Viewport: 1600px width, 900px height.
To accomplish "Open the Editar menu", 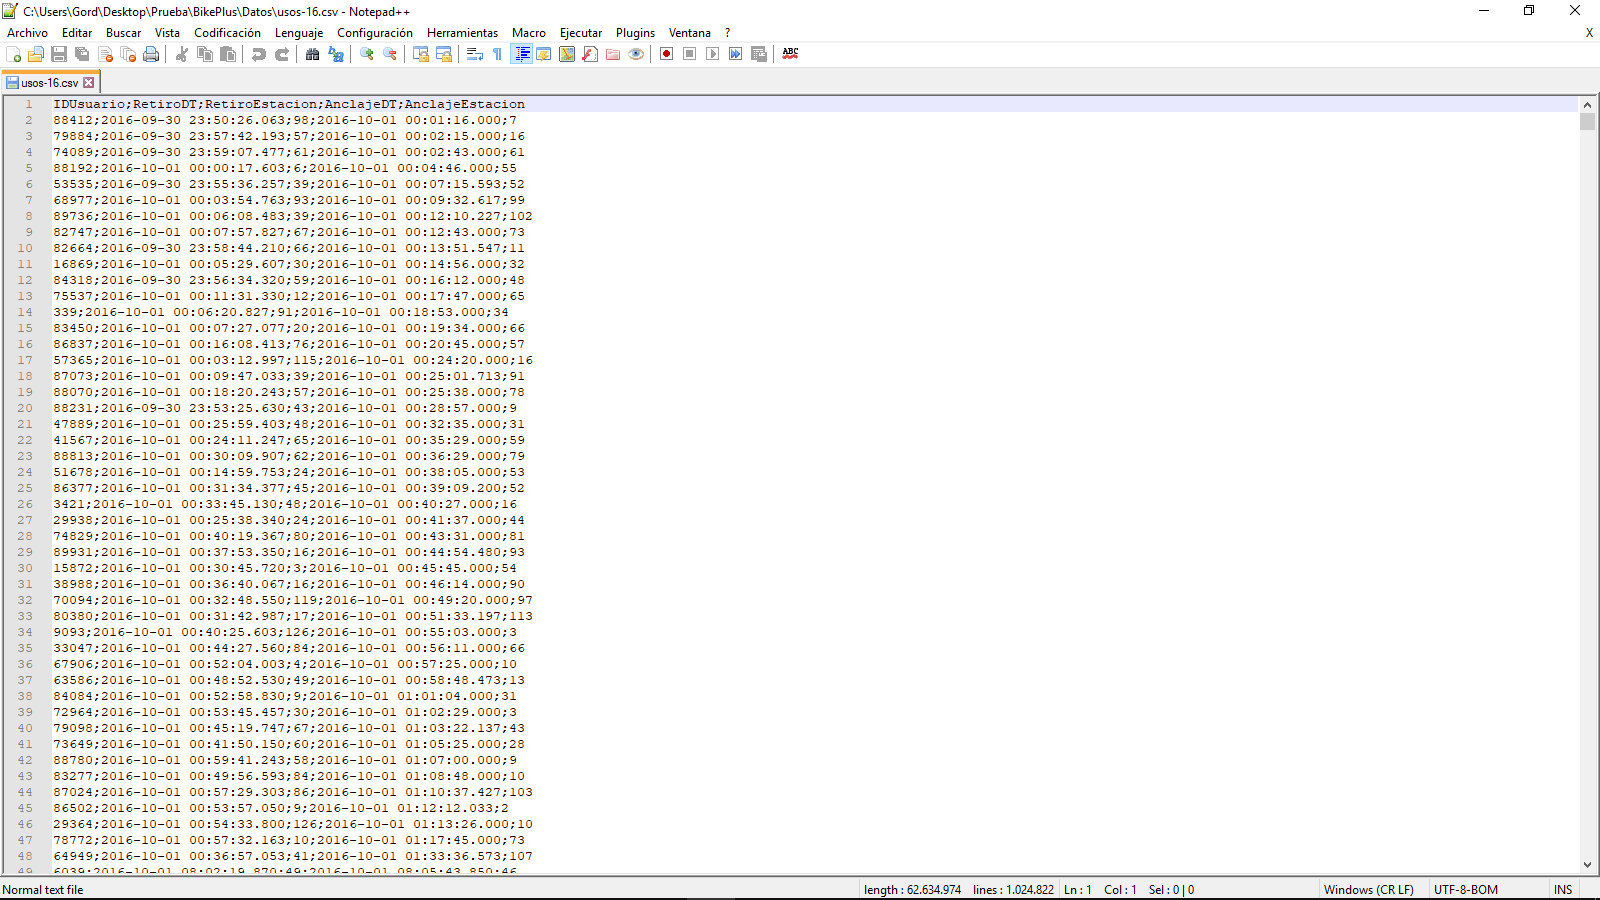I will click(77, 33).
